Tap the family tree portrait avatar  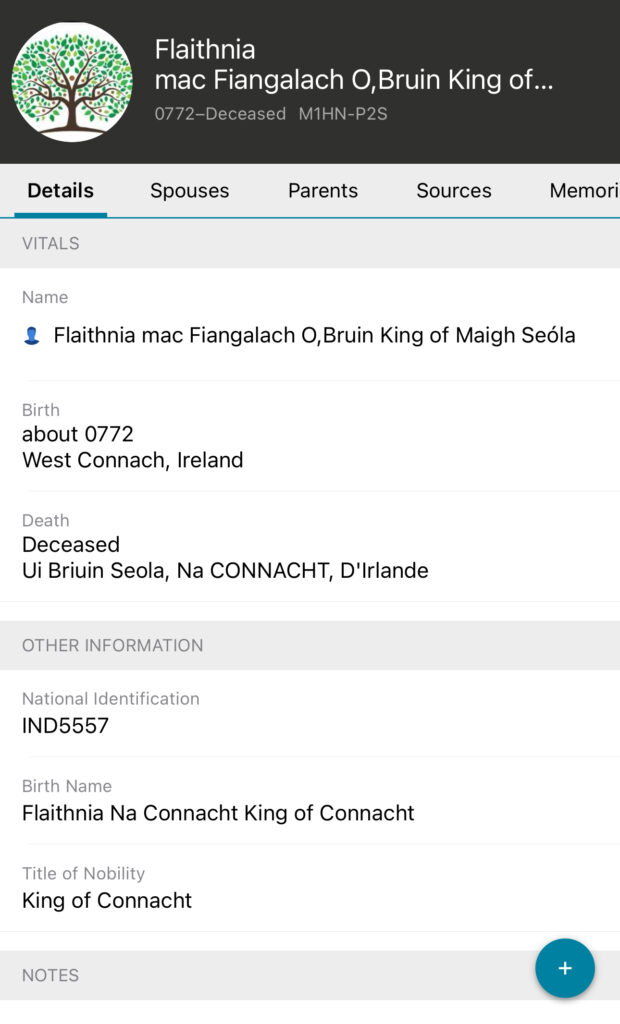[72, 82]
